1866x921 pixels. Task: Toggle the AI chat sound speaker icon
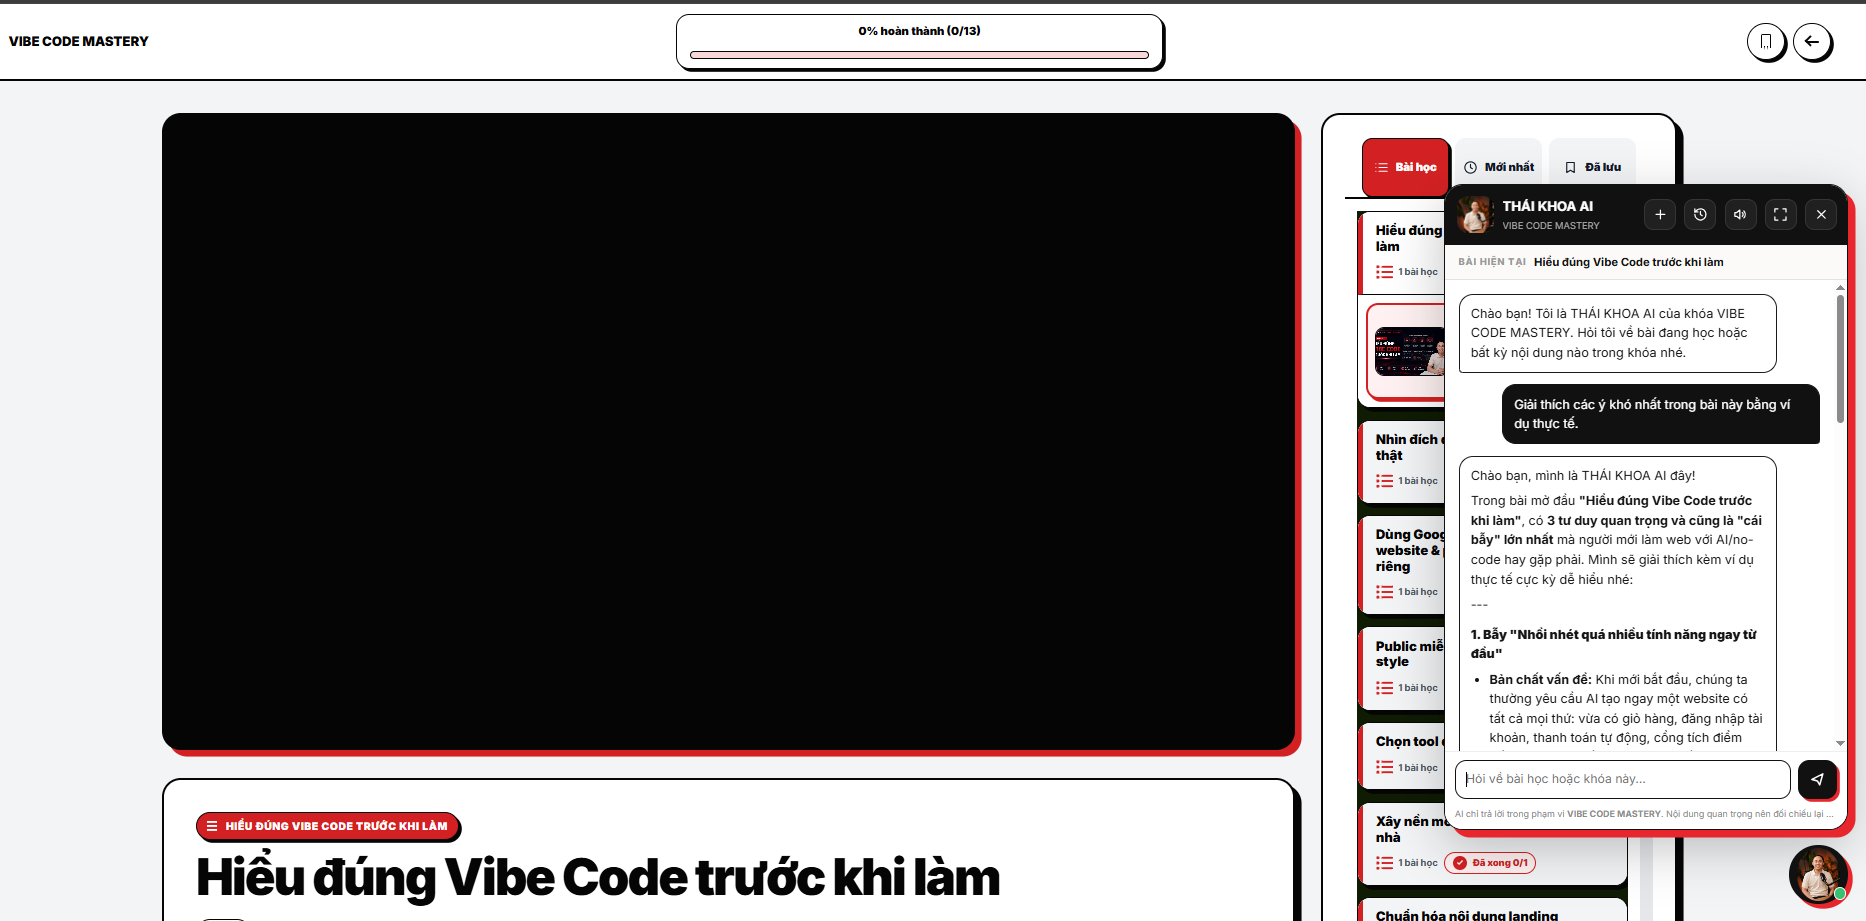click(1740, 214)
